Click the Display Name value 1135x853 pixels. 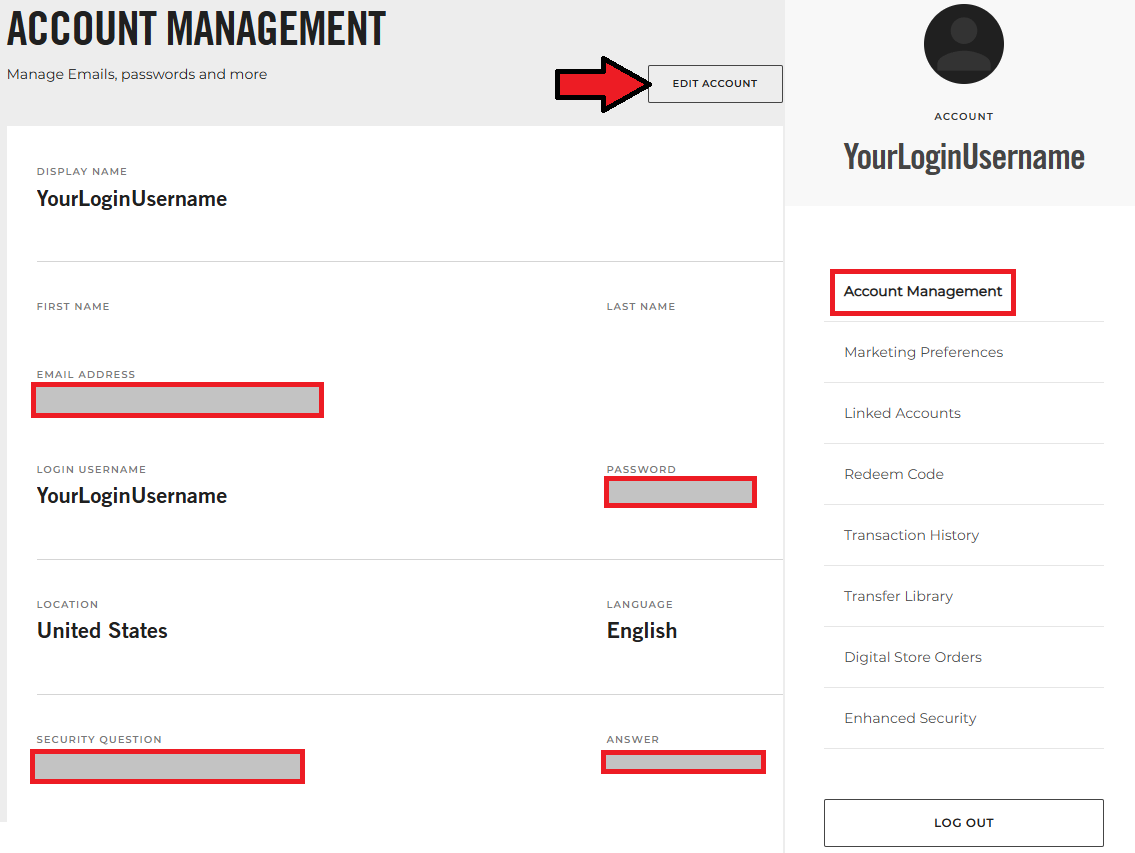[x=132, y=199]
